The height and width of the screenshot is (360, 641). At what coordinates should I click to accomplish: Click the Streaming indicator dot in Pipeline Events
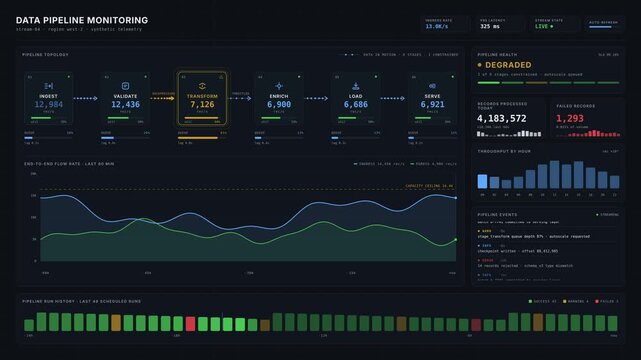point(597,215)
